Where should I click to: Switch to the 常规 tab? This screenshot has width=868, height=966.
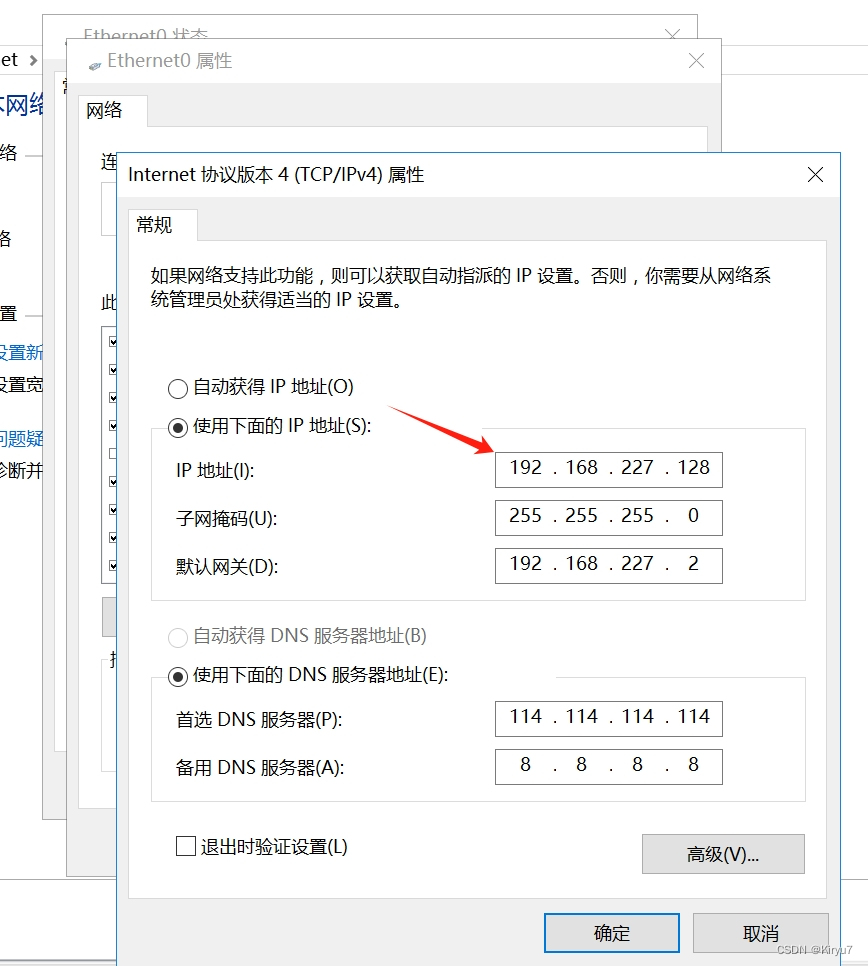pos(163,225)
